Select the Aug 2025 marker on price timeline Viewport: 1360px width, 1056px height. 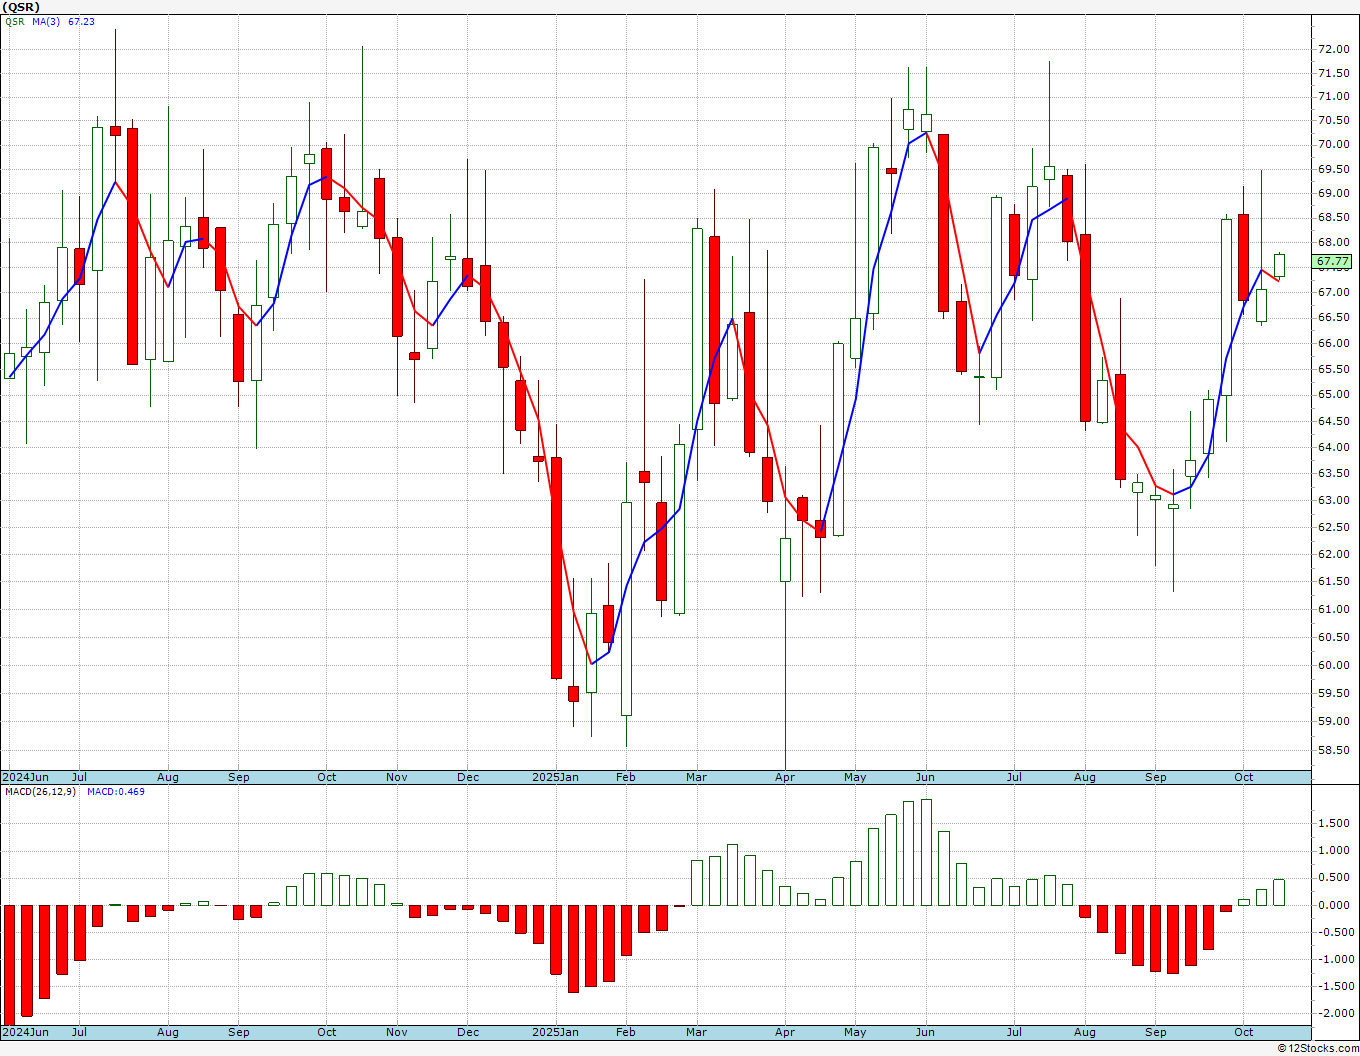pyautogui.click(x=1084, y=777)
